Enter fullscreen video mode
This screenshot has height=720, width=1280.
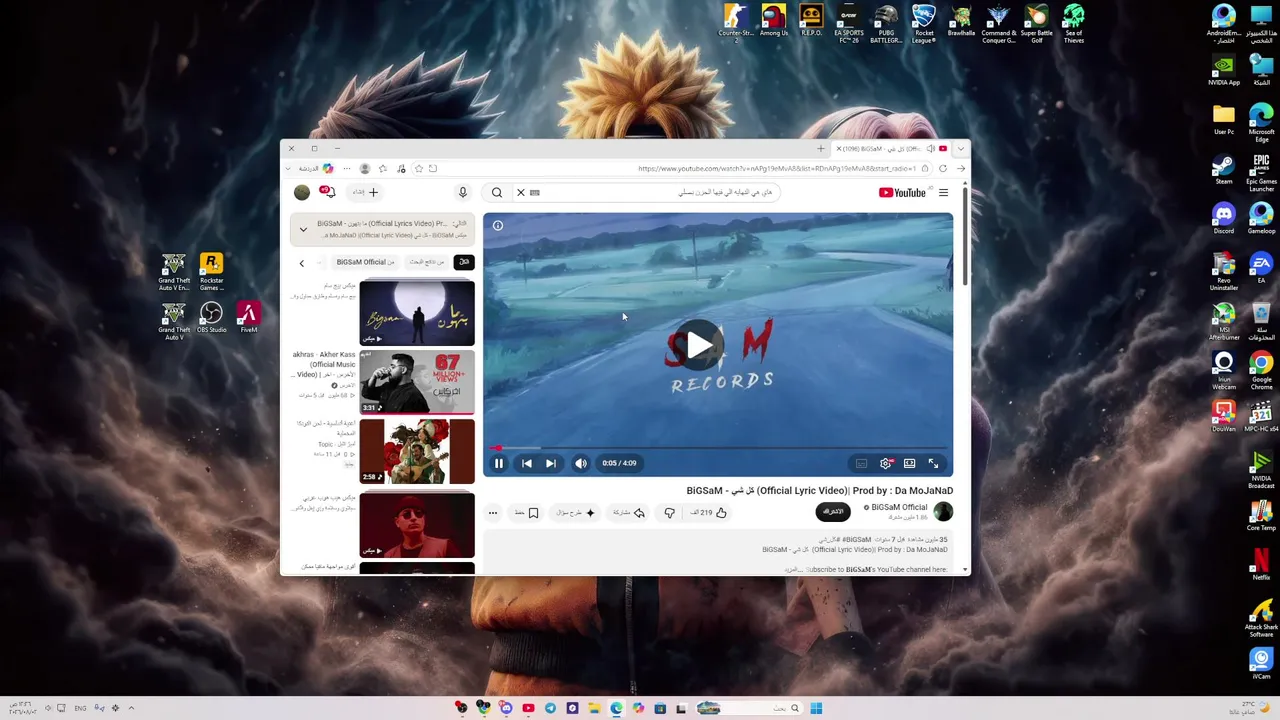tap(934, 463)
